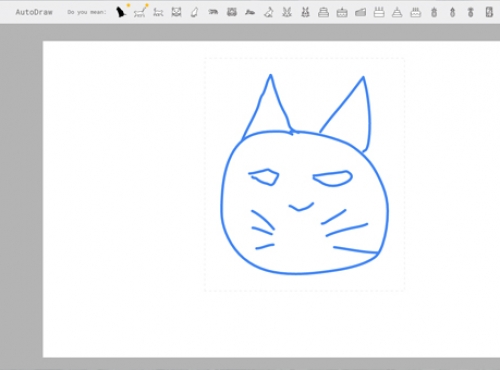Choose the white sitting cat side-view suggestion
Viewport: 500px width, 370px height.
[195, 13]
